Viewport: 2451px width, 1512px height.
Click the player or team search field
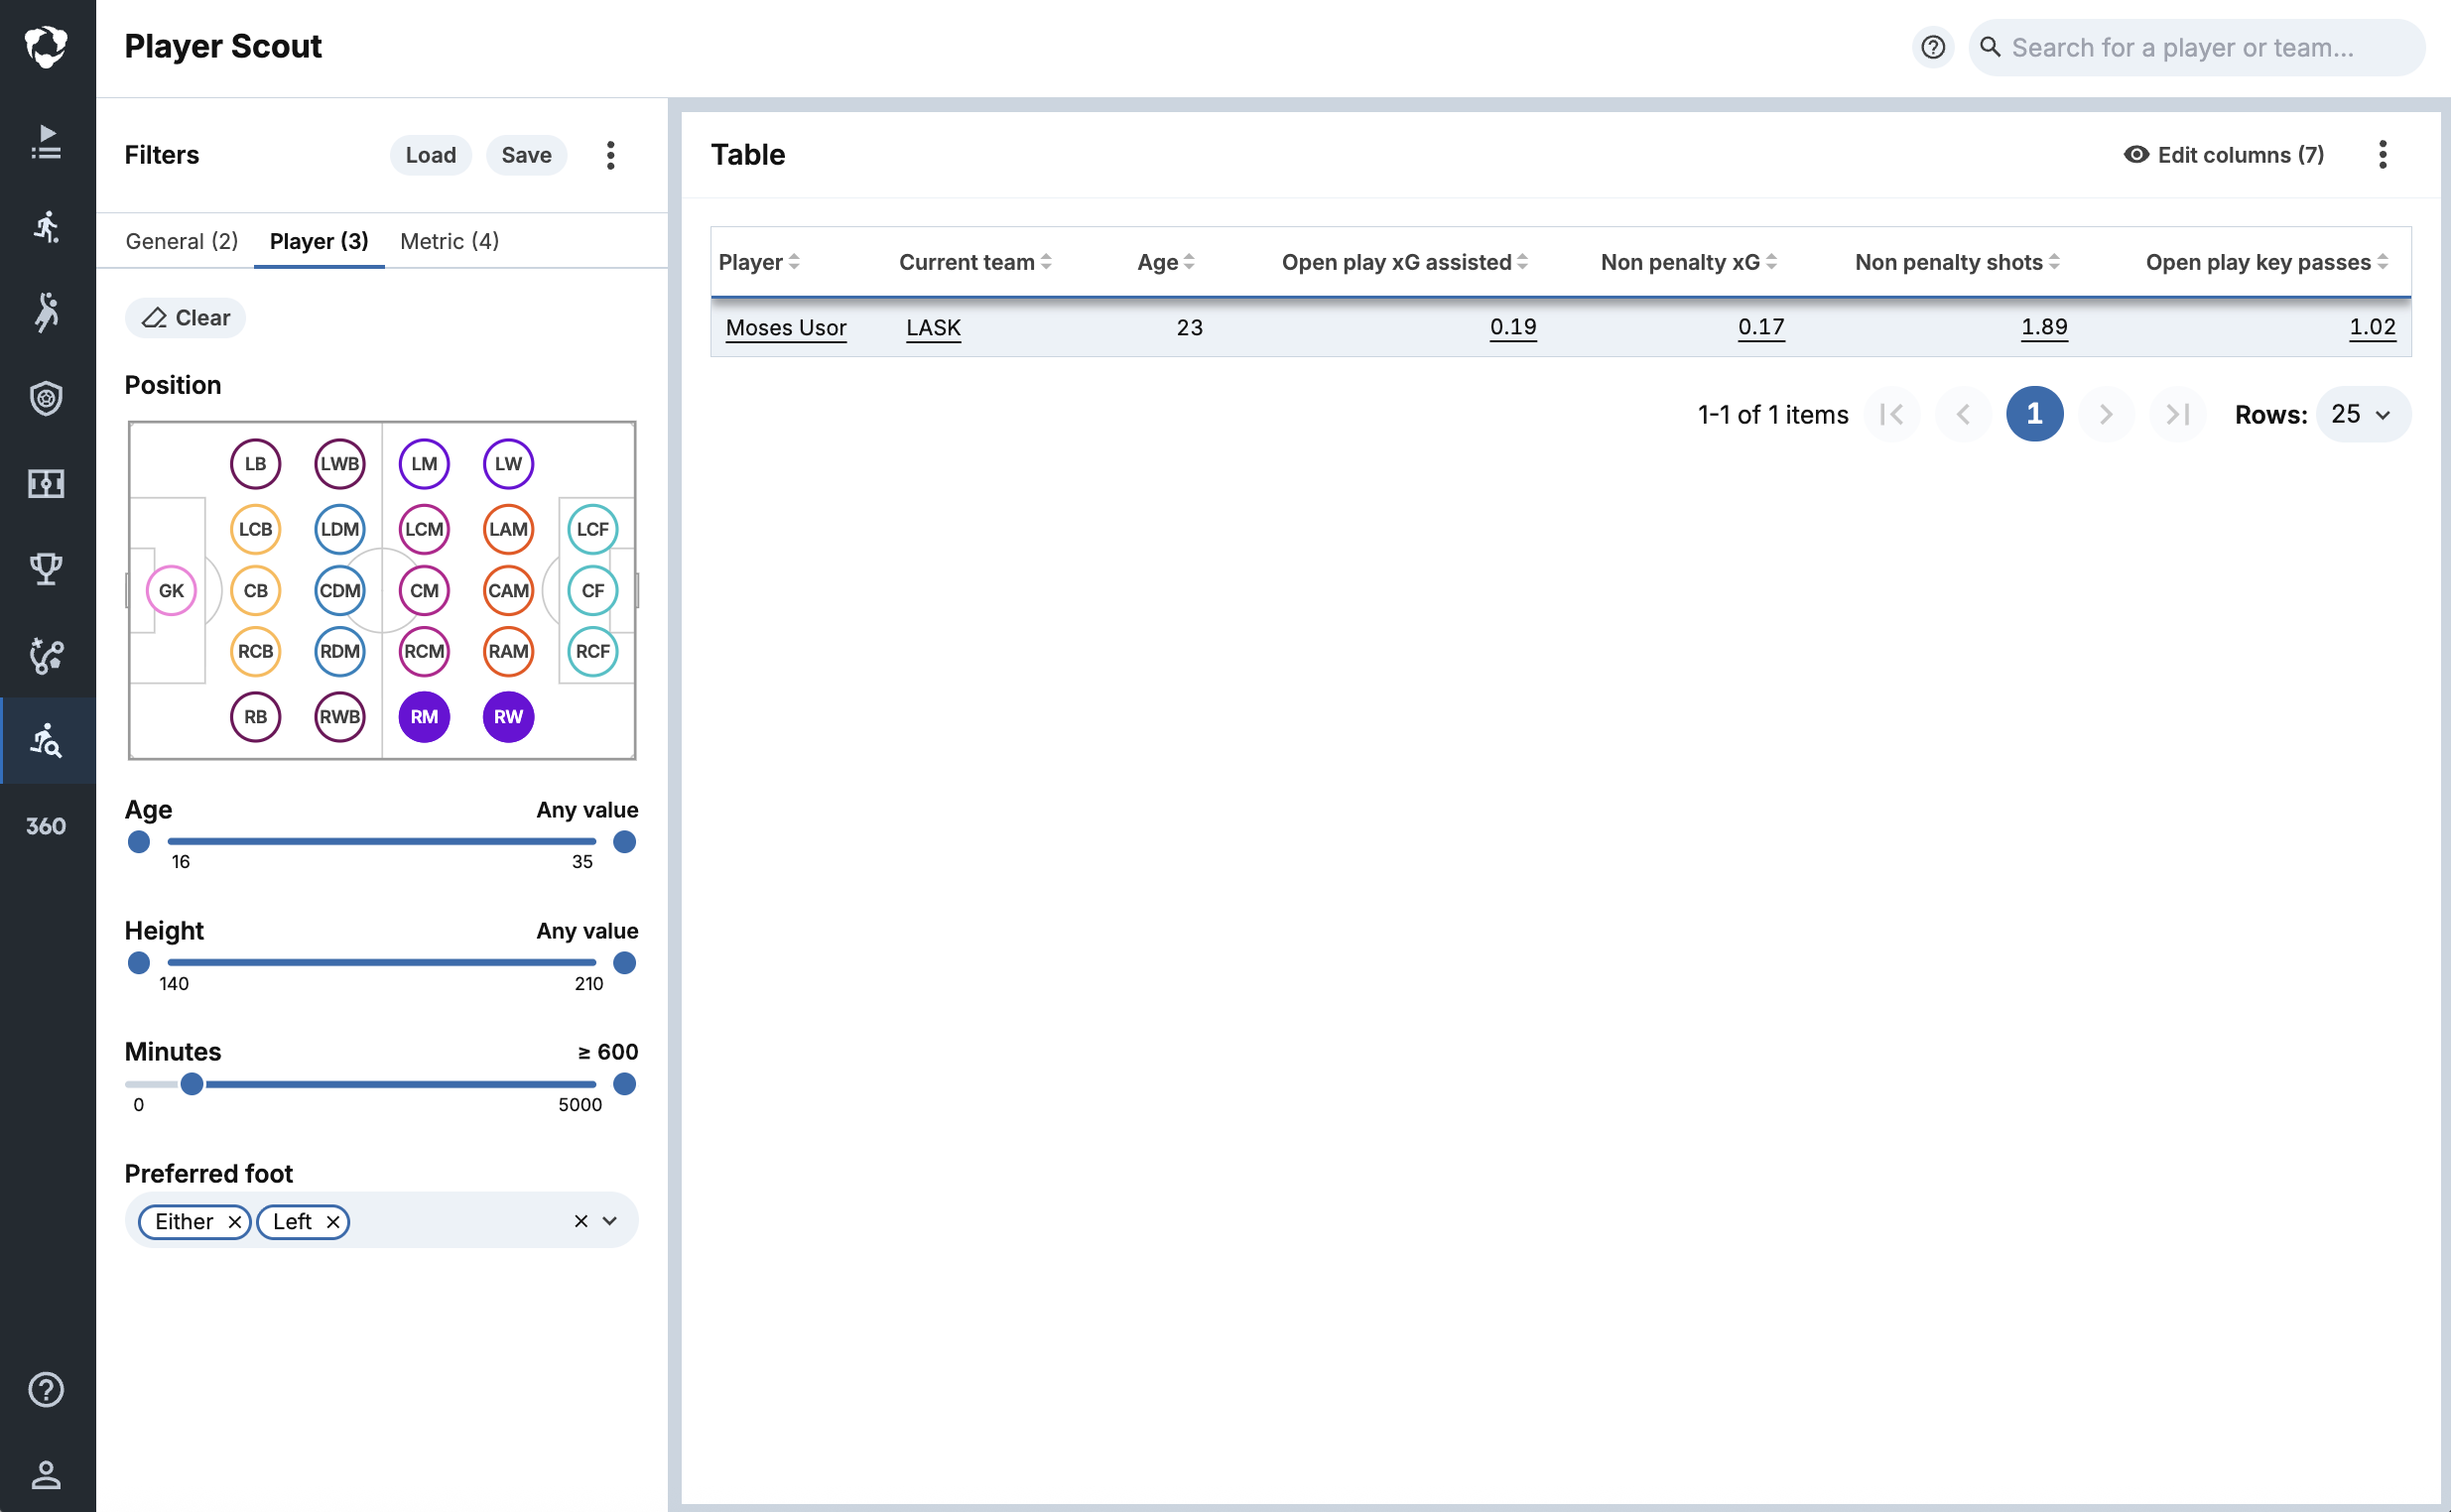coord(2182,47)
